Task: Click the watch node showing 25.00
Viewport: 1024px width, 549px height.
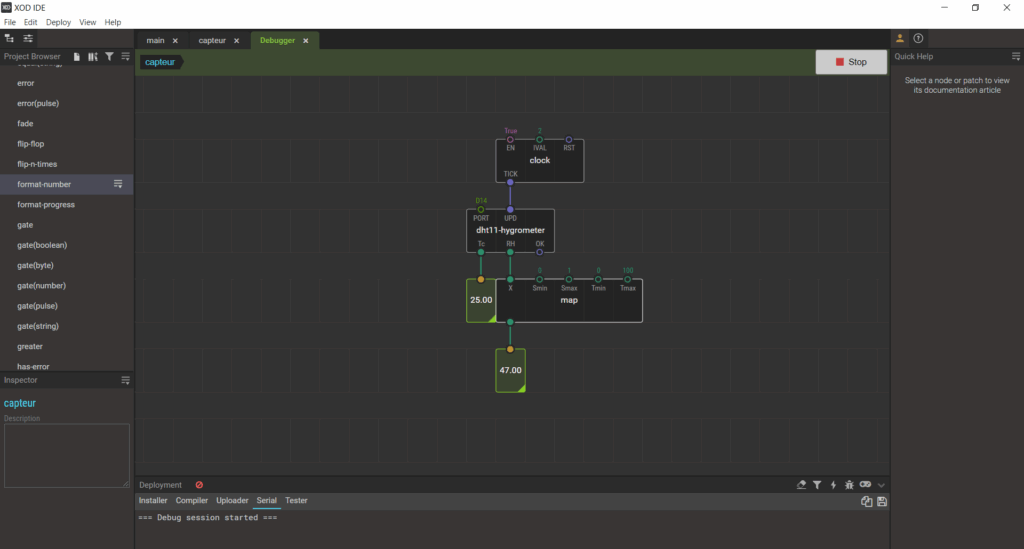Action: click(x=481, y=300)
